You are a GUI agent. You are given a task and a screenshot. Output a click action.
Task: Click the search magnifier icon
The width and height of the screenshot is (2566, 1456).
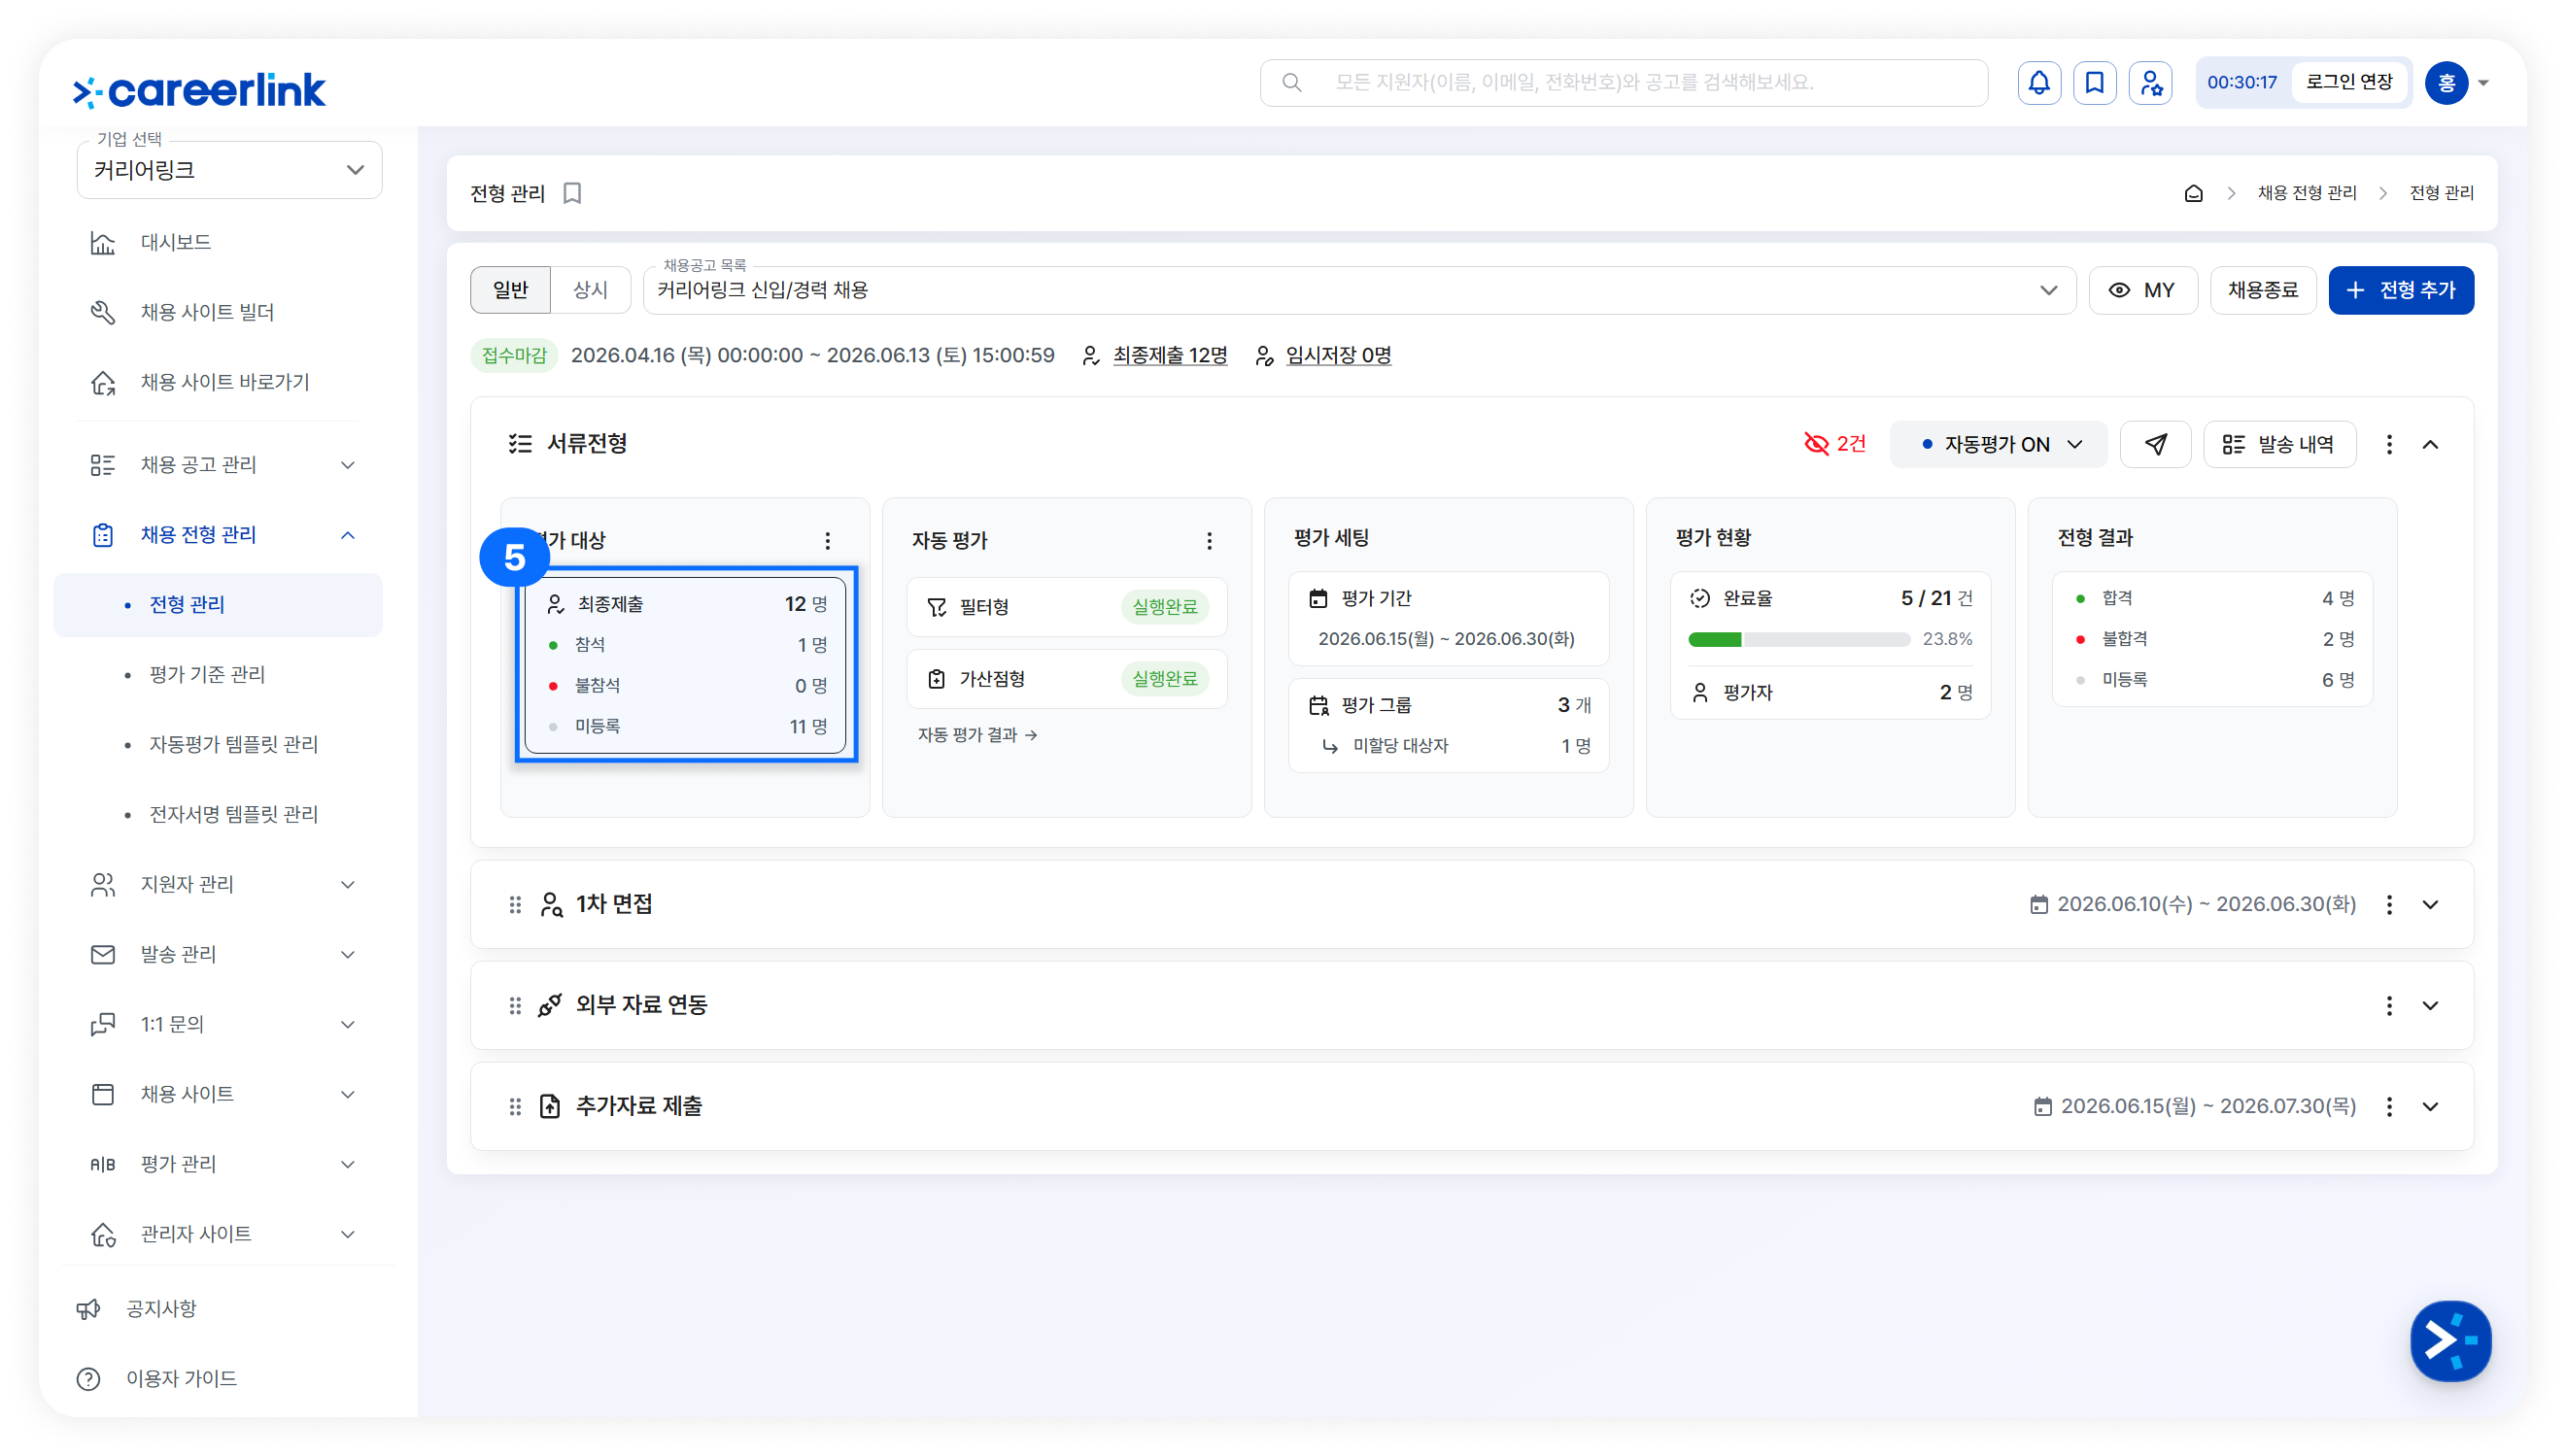[x=1292, y=83]
